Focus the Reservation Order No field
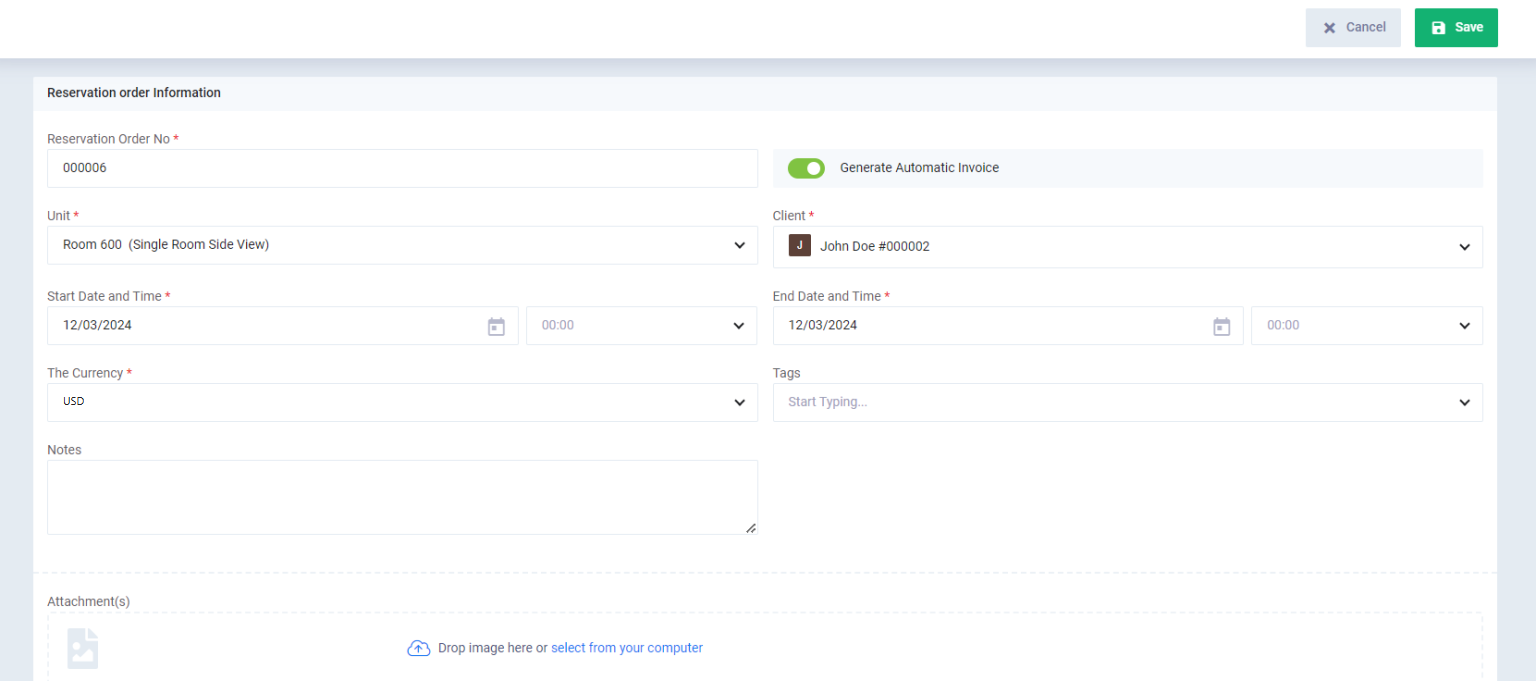This screenshot has height=681, width=1536. click(x=402, y=168)
